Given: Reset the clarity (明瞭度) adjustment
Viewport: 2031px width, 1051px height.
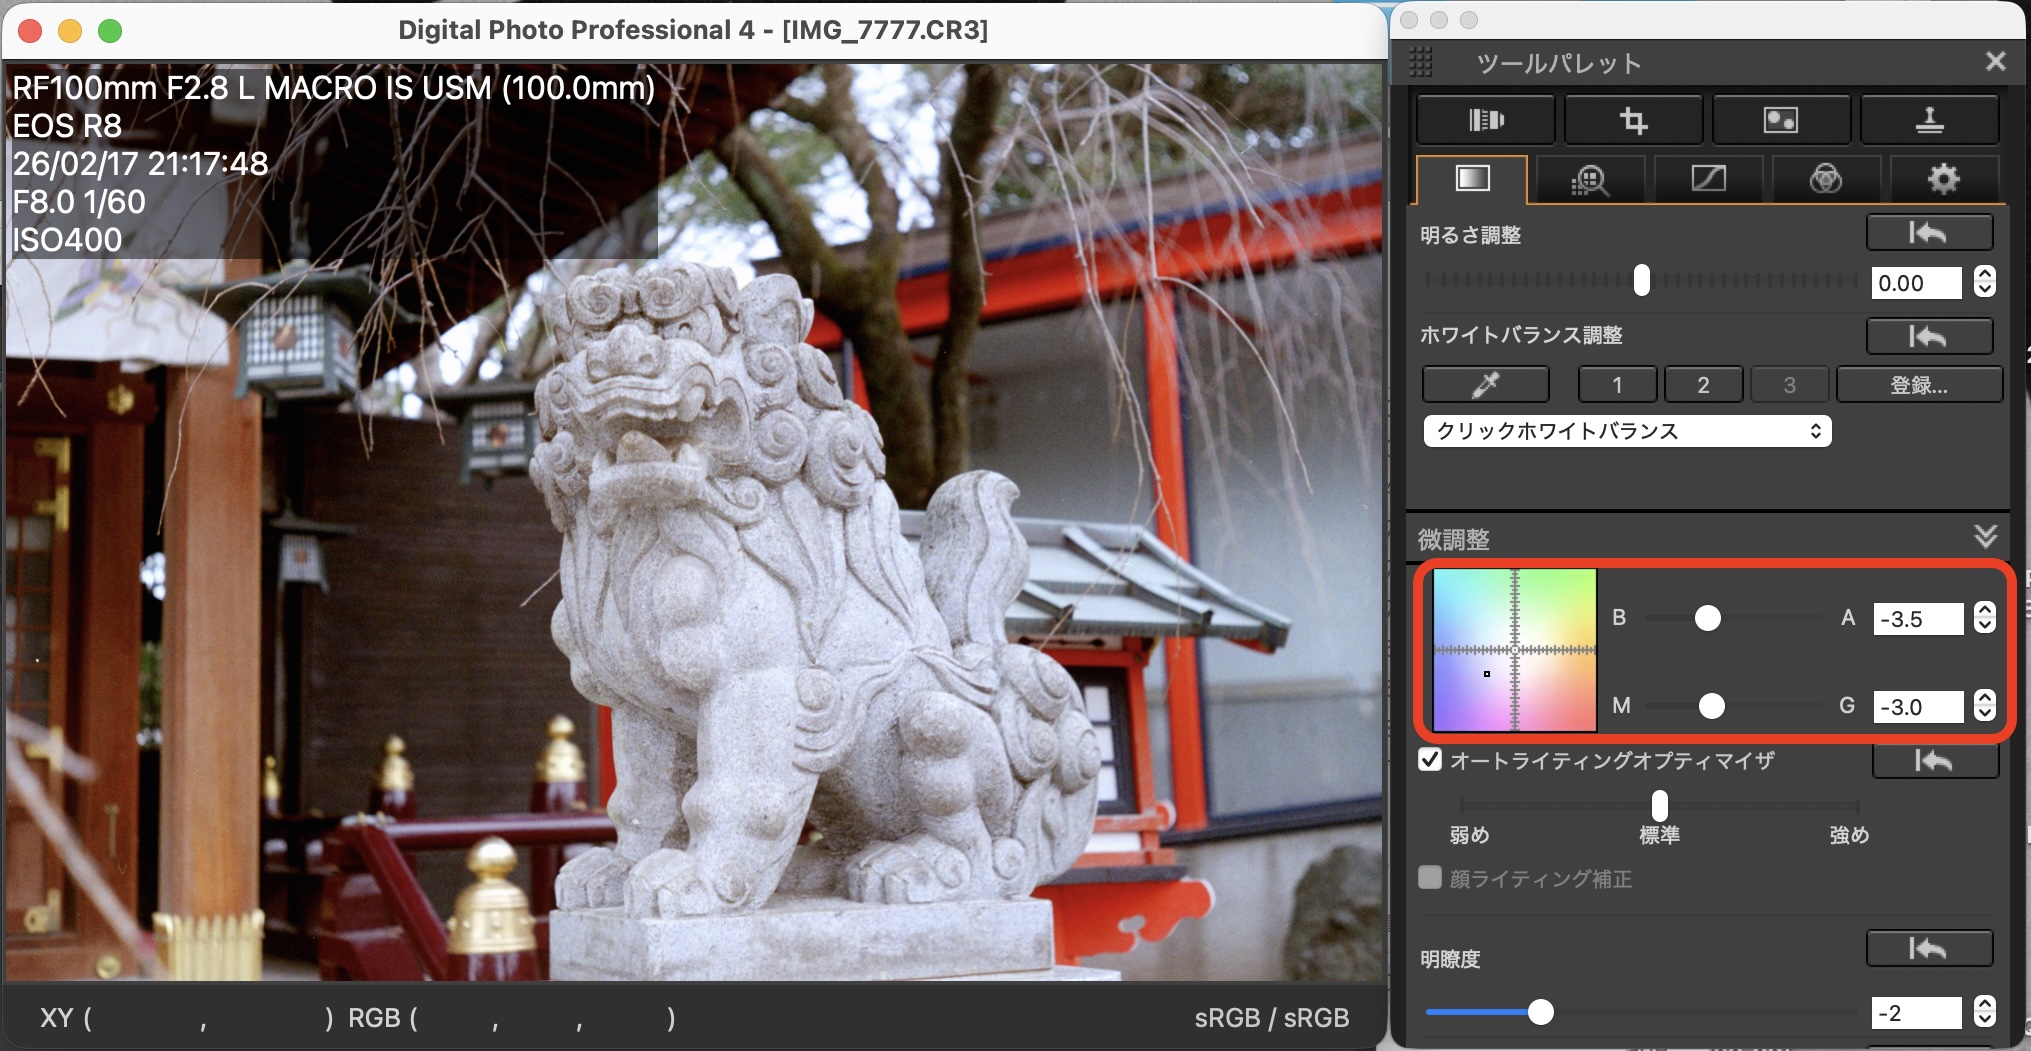Looking at the screenshot, I should 1929,948.
